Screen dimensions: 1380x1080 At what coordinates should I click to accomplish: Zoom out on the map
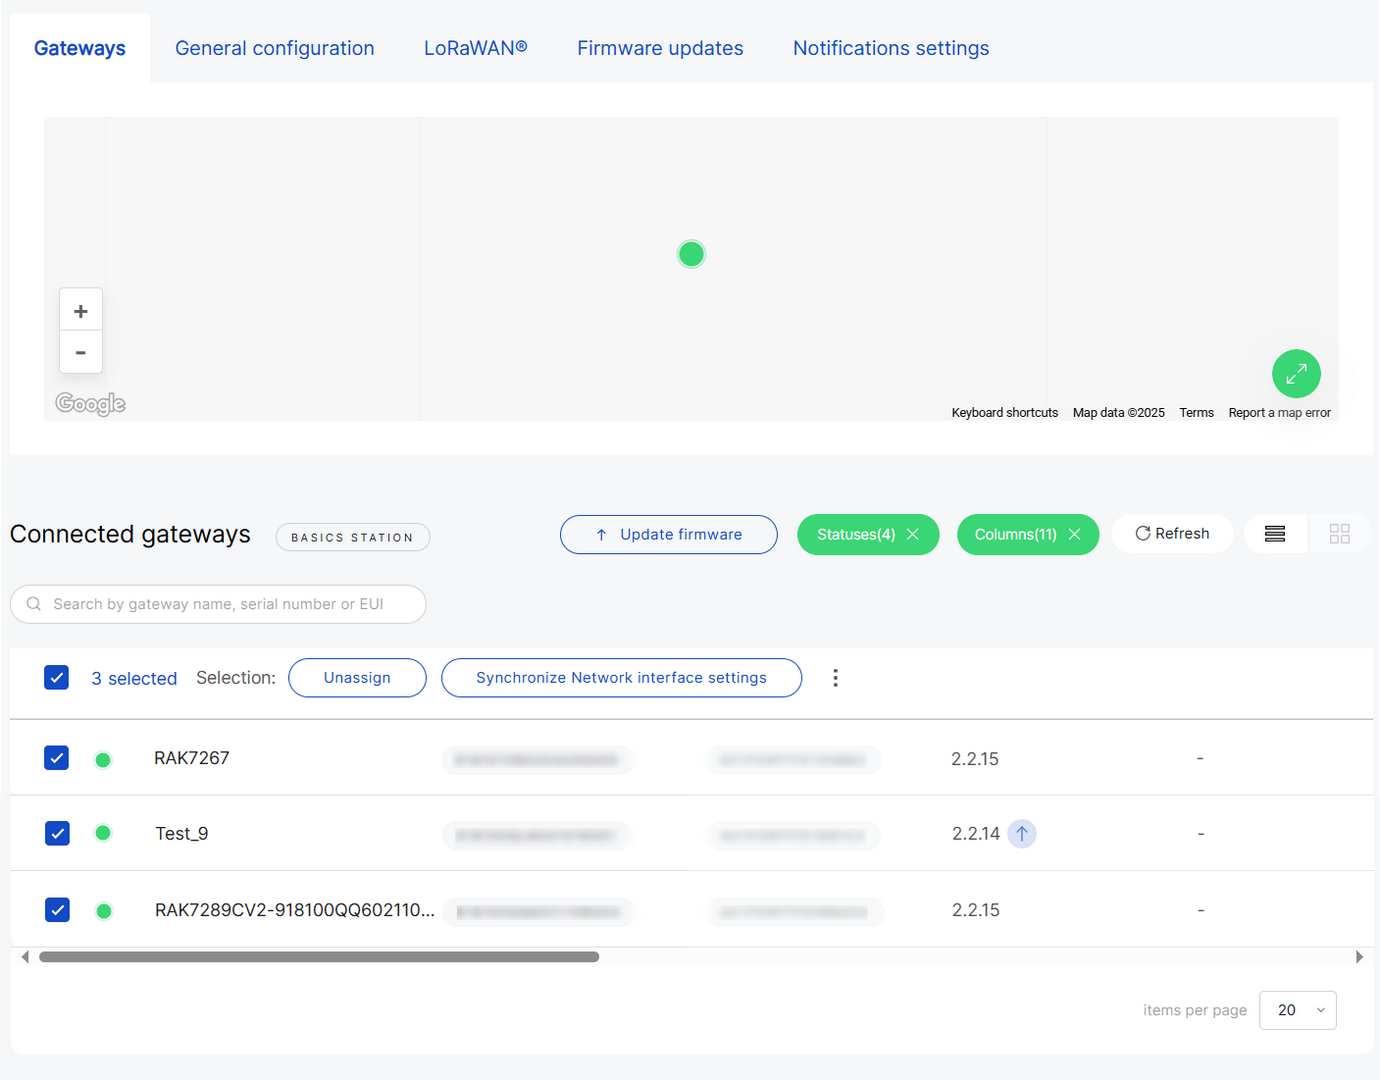(81, 352)
